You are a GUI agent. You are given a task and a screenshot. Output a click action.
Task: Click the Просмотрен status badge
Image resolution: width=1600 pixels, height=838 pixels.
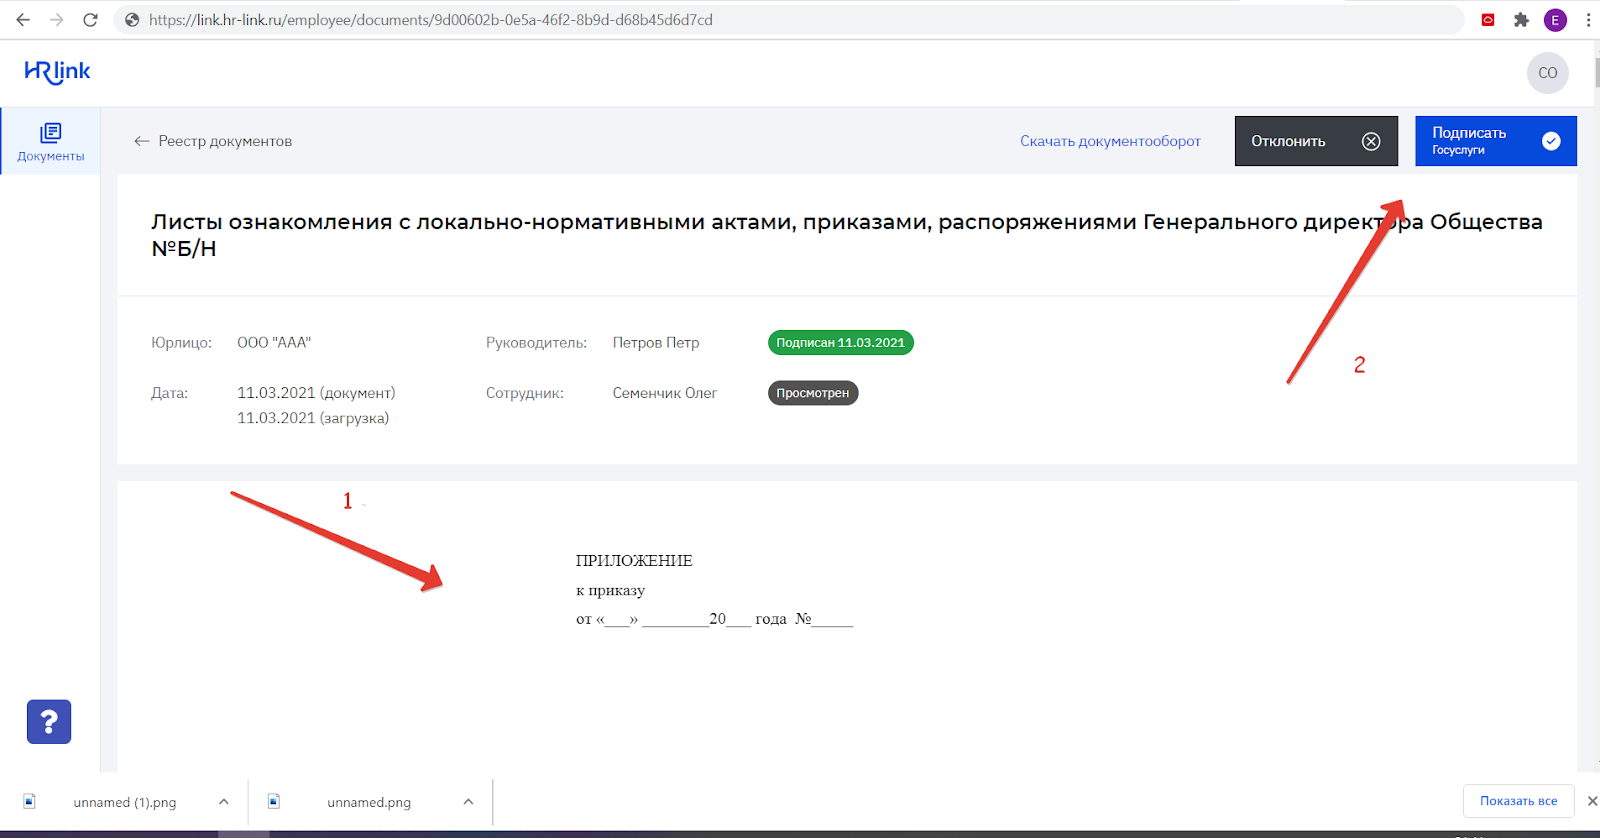(812, 393)
